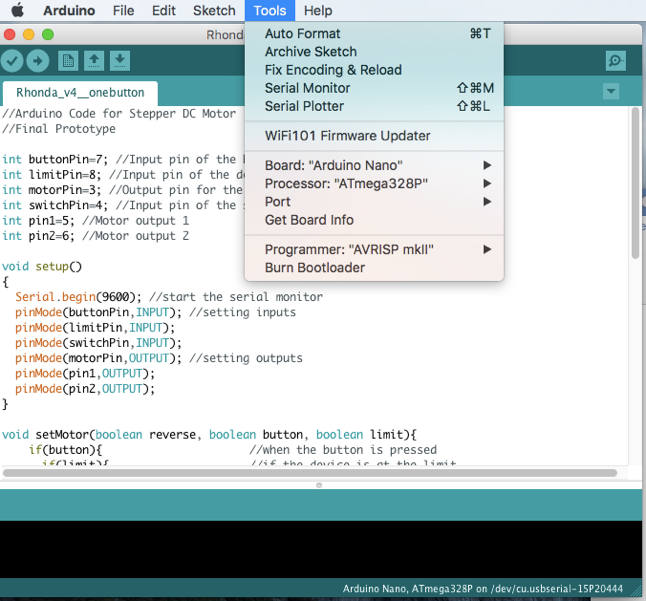Choose Fix Encoding & Reload

[x=374, y=70]
